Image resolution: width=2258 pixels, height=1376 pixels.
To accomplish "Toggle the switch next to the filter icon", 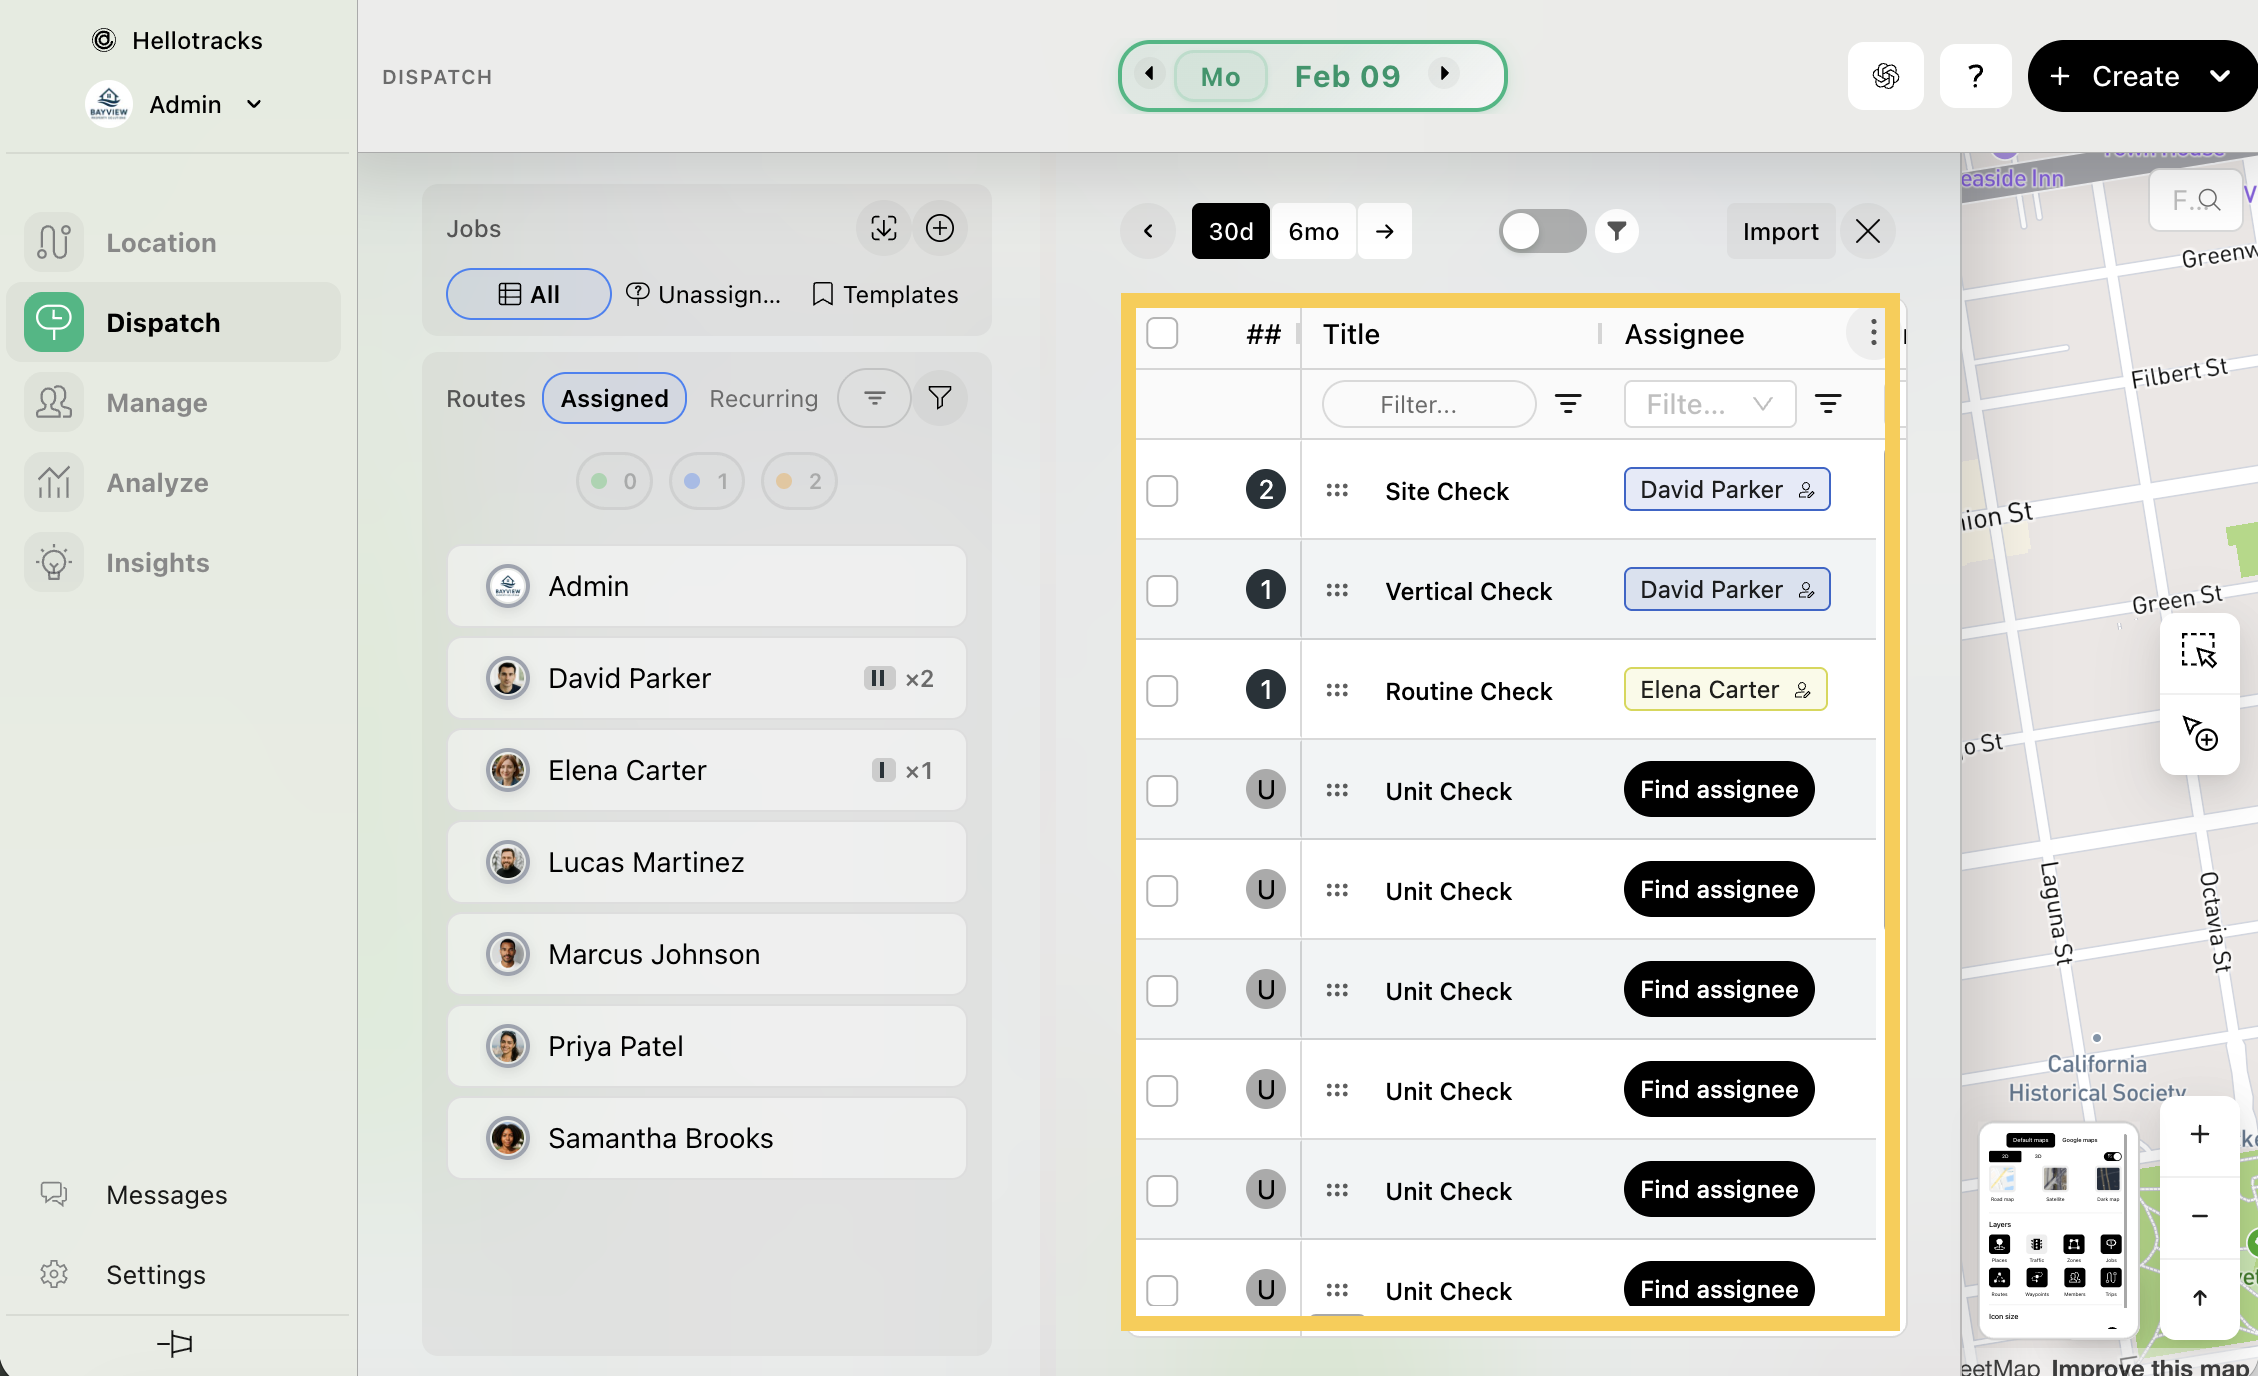I will tap(1541, 231).
